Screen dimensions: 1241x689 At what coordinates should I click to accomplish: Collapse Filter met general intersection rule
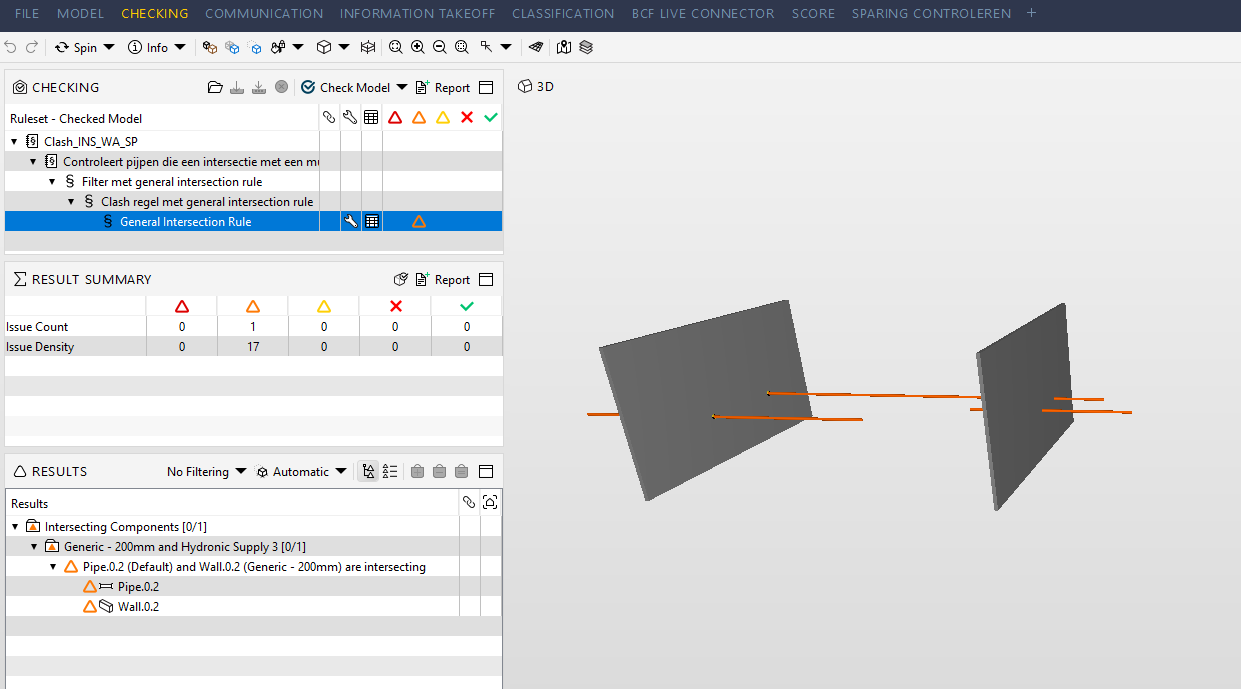click(52, 182)
